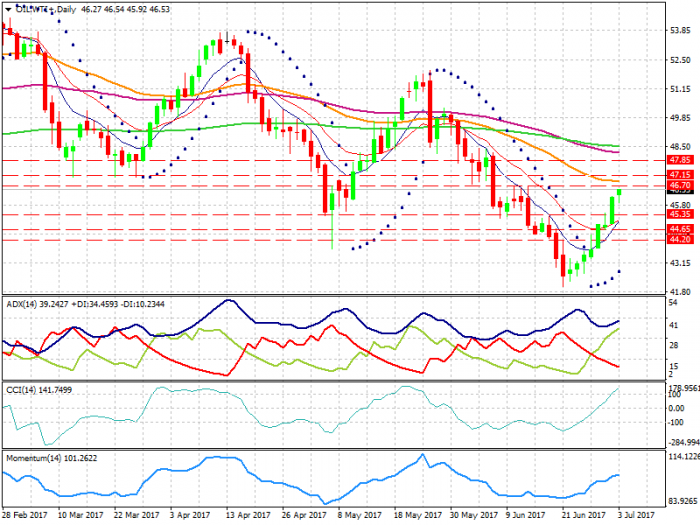Click the 52.50 price axis value
The height and width of the screenshot is (525, 700).
click(x=680, y=60)
